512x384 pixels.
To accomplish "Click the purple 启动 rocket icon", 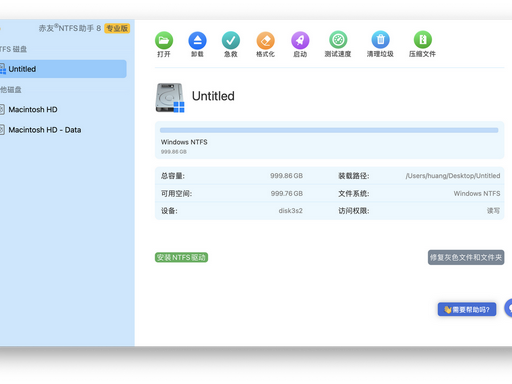I will [x=300, y=40].
